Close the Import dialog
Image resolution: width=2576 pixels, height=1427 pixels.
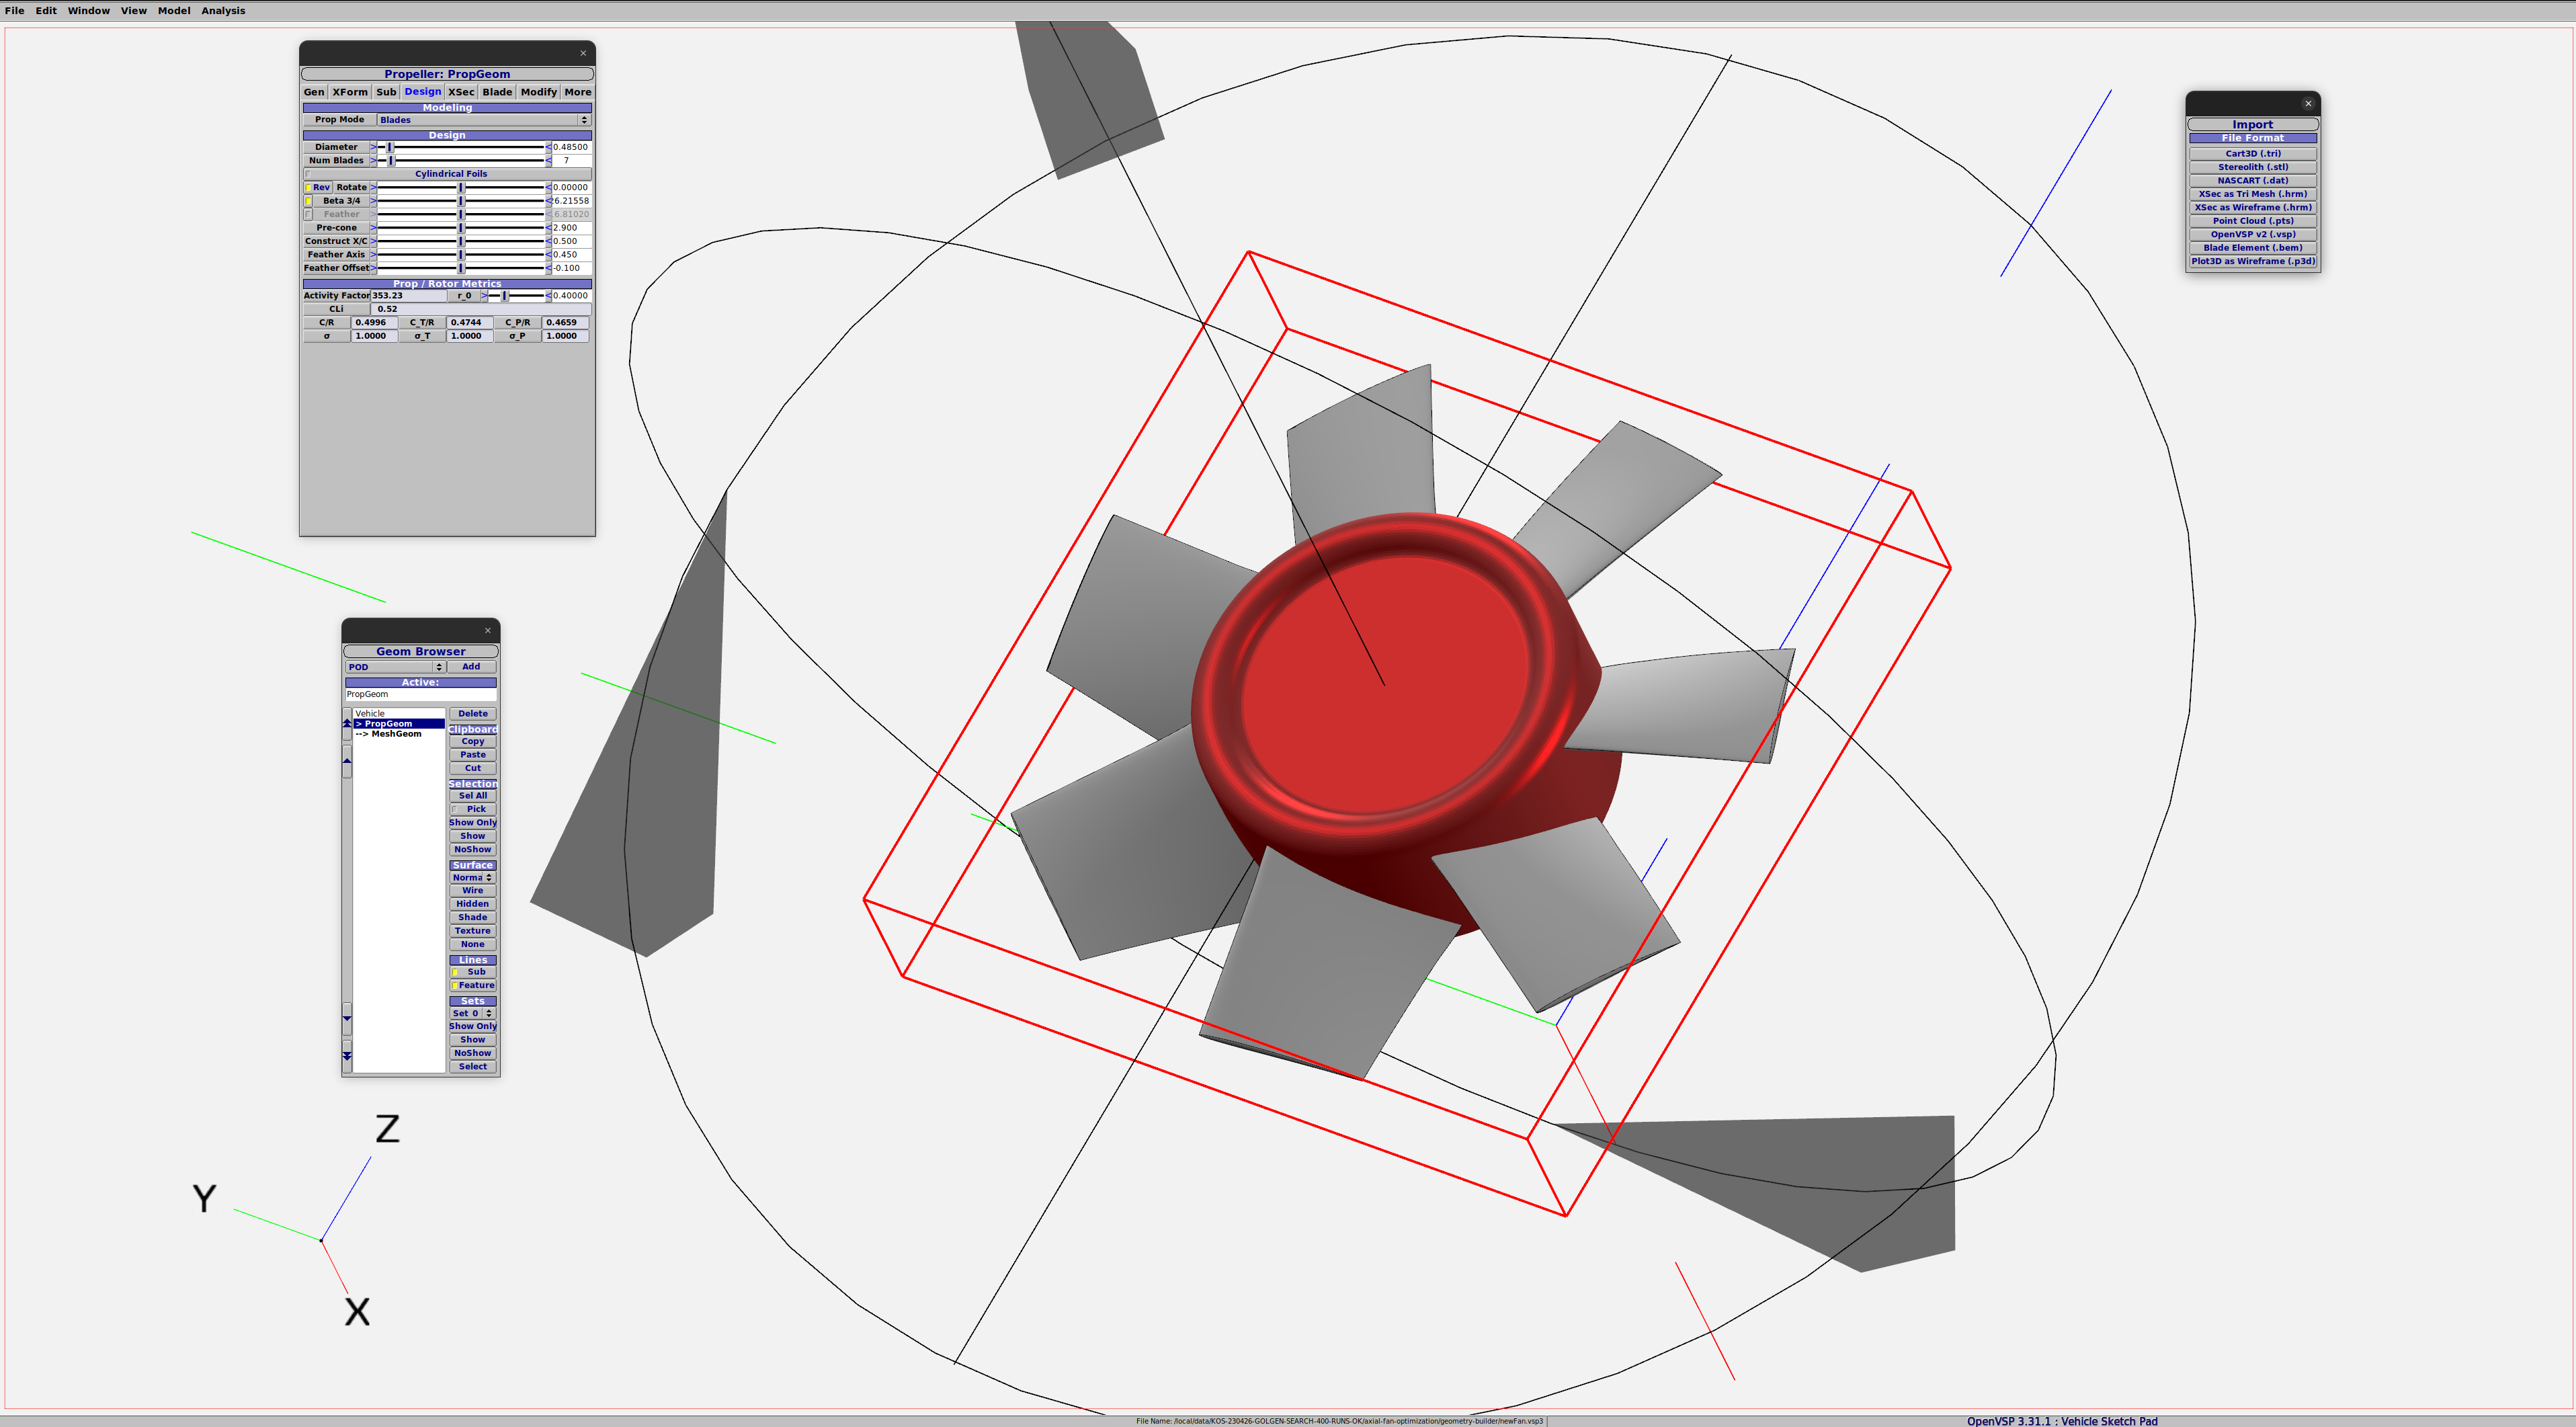pyautogui.click(x=2308, y=103)
